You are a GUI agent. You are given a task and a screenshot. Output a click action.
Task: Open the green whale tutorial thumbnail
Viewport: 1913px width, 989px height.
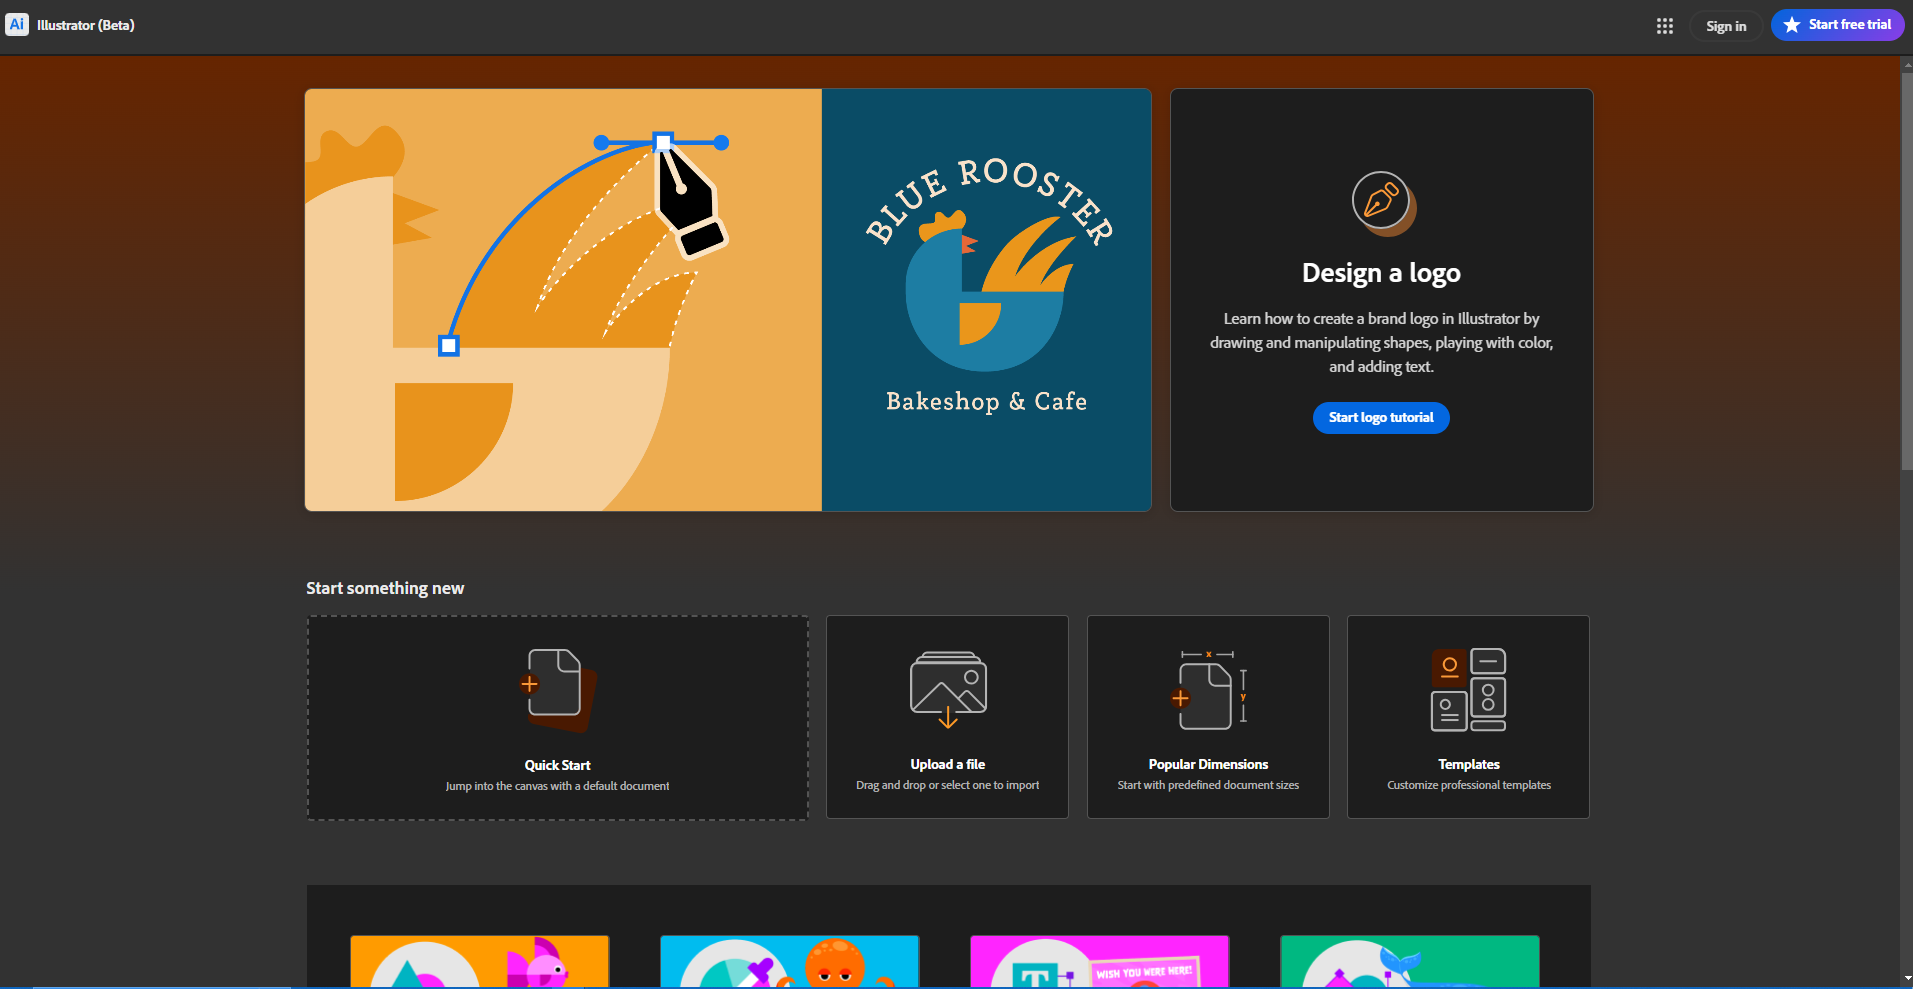(x=1410, y=962)
